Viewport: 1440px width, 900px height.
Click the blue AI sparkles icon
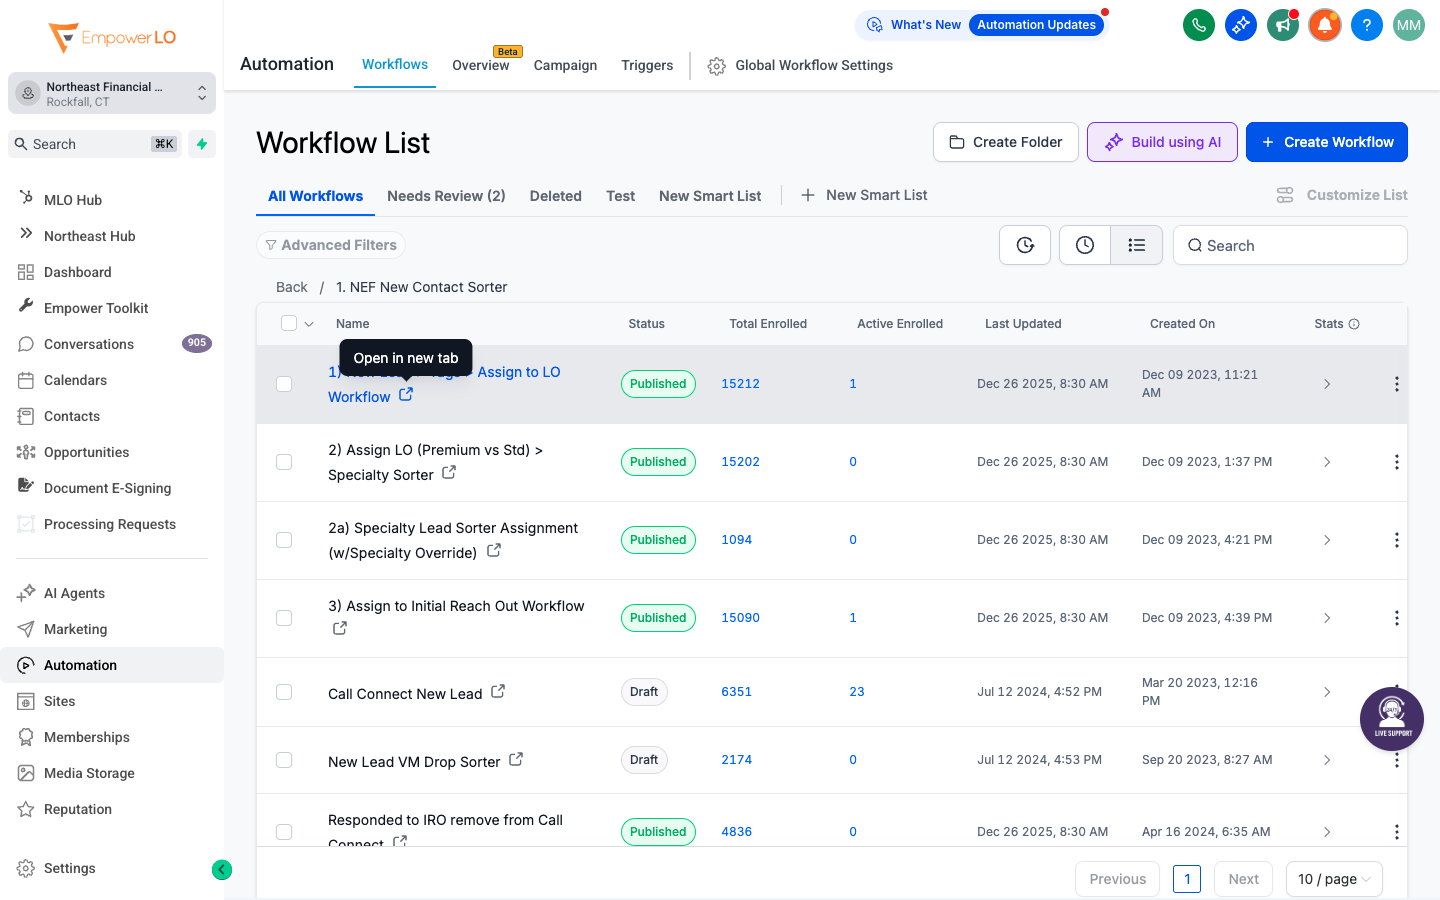(x=1241, y=25)
